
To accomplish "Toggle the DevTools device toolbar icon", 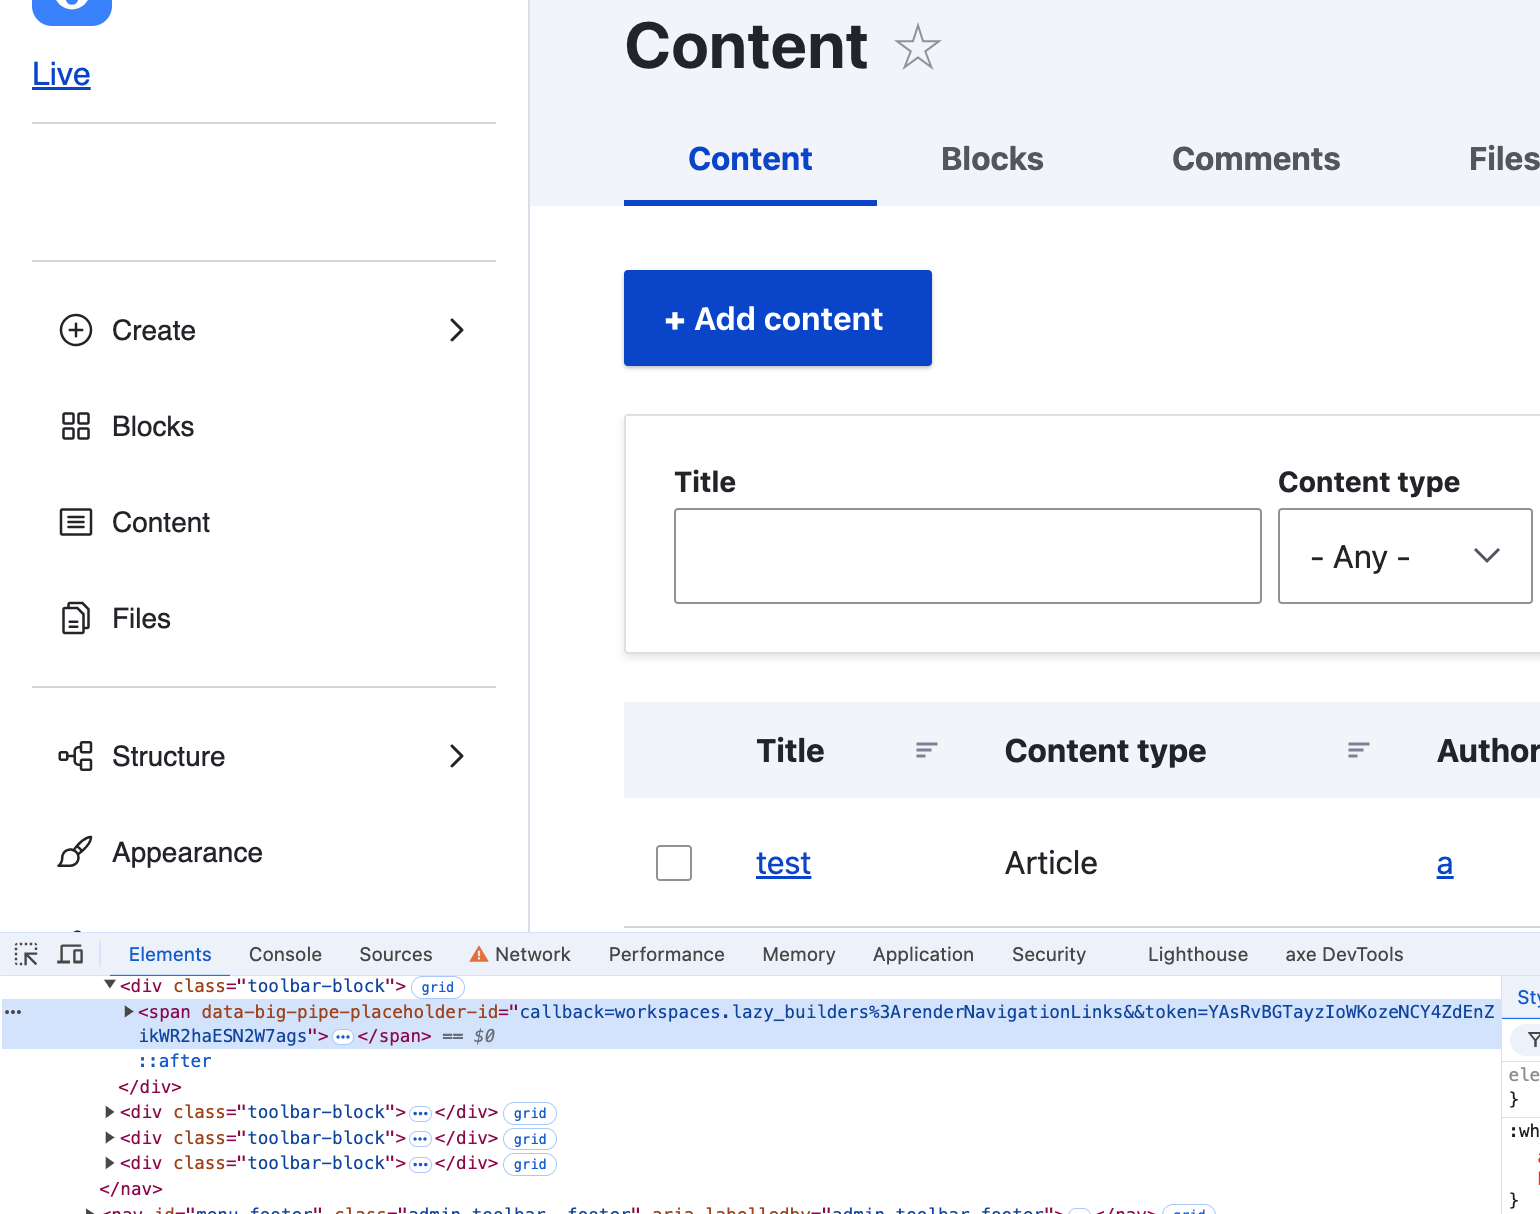I will (70, 954).
